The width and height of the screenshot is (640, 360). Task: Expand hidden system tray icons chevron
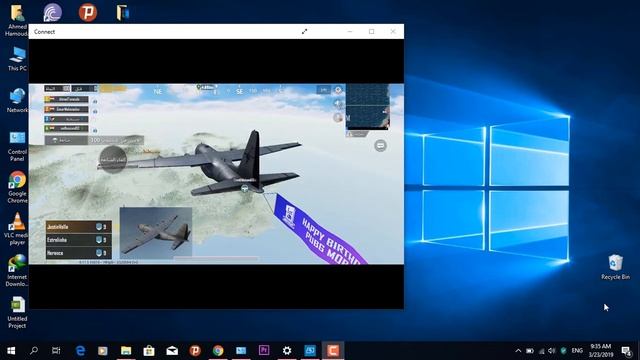(518, 351)
